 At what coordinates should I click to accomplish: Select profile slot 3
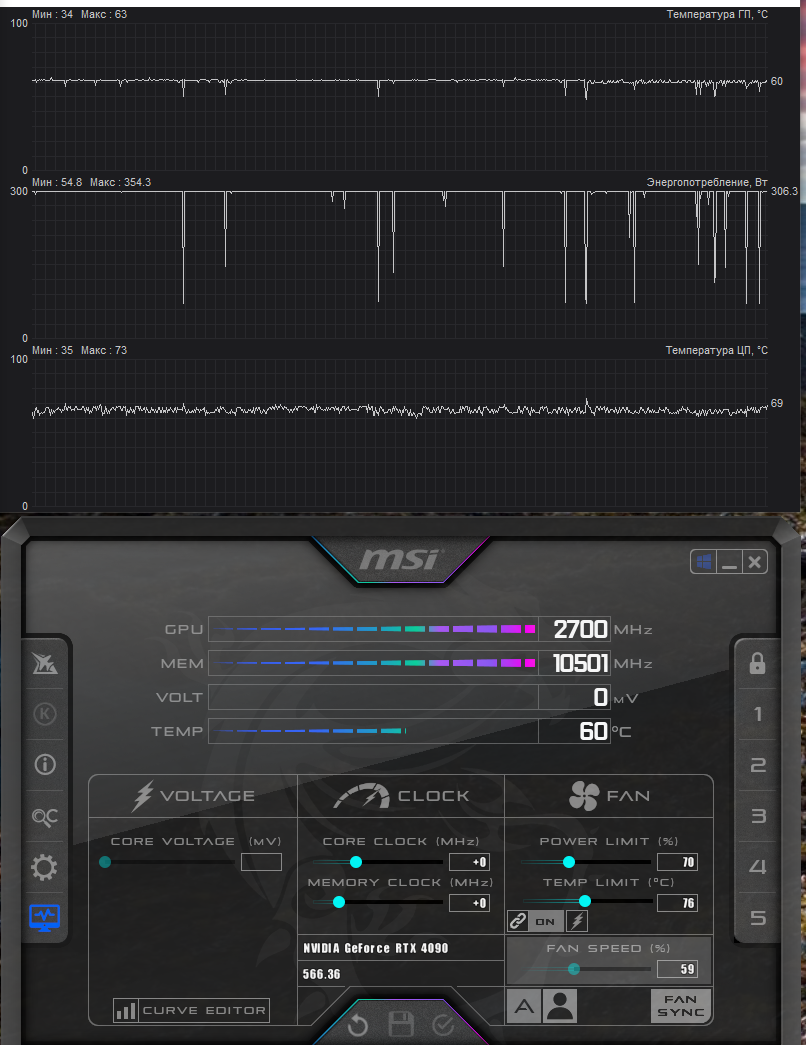point(757,816)
